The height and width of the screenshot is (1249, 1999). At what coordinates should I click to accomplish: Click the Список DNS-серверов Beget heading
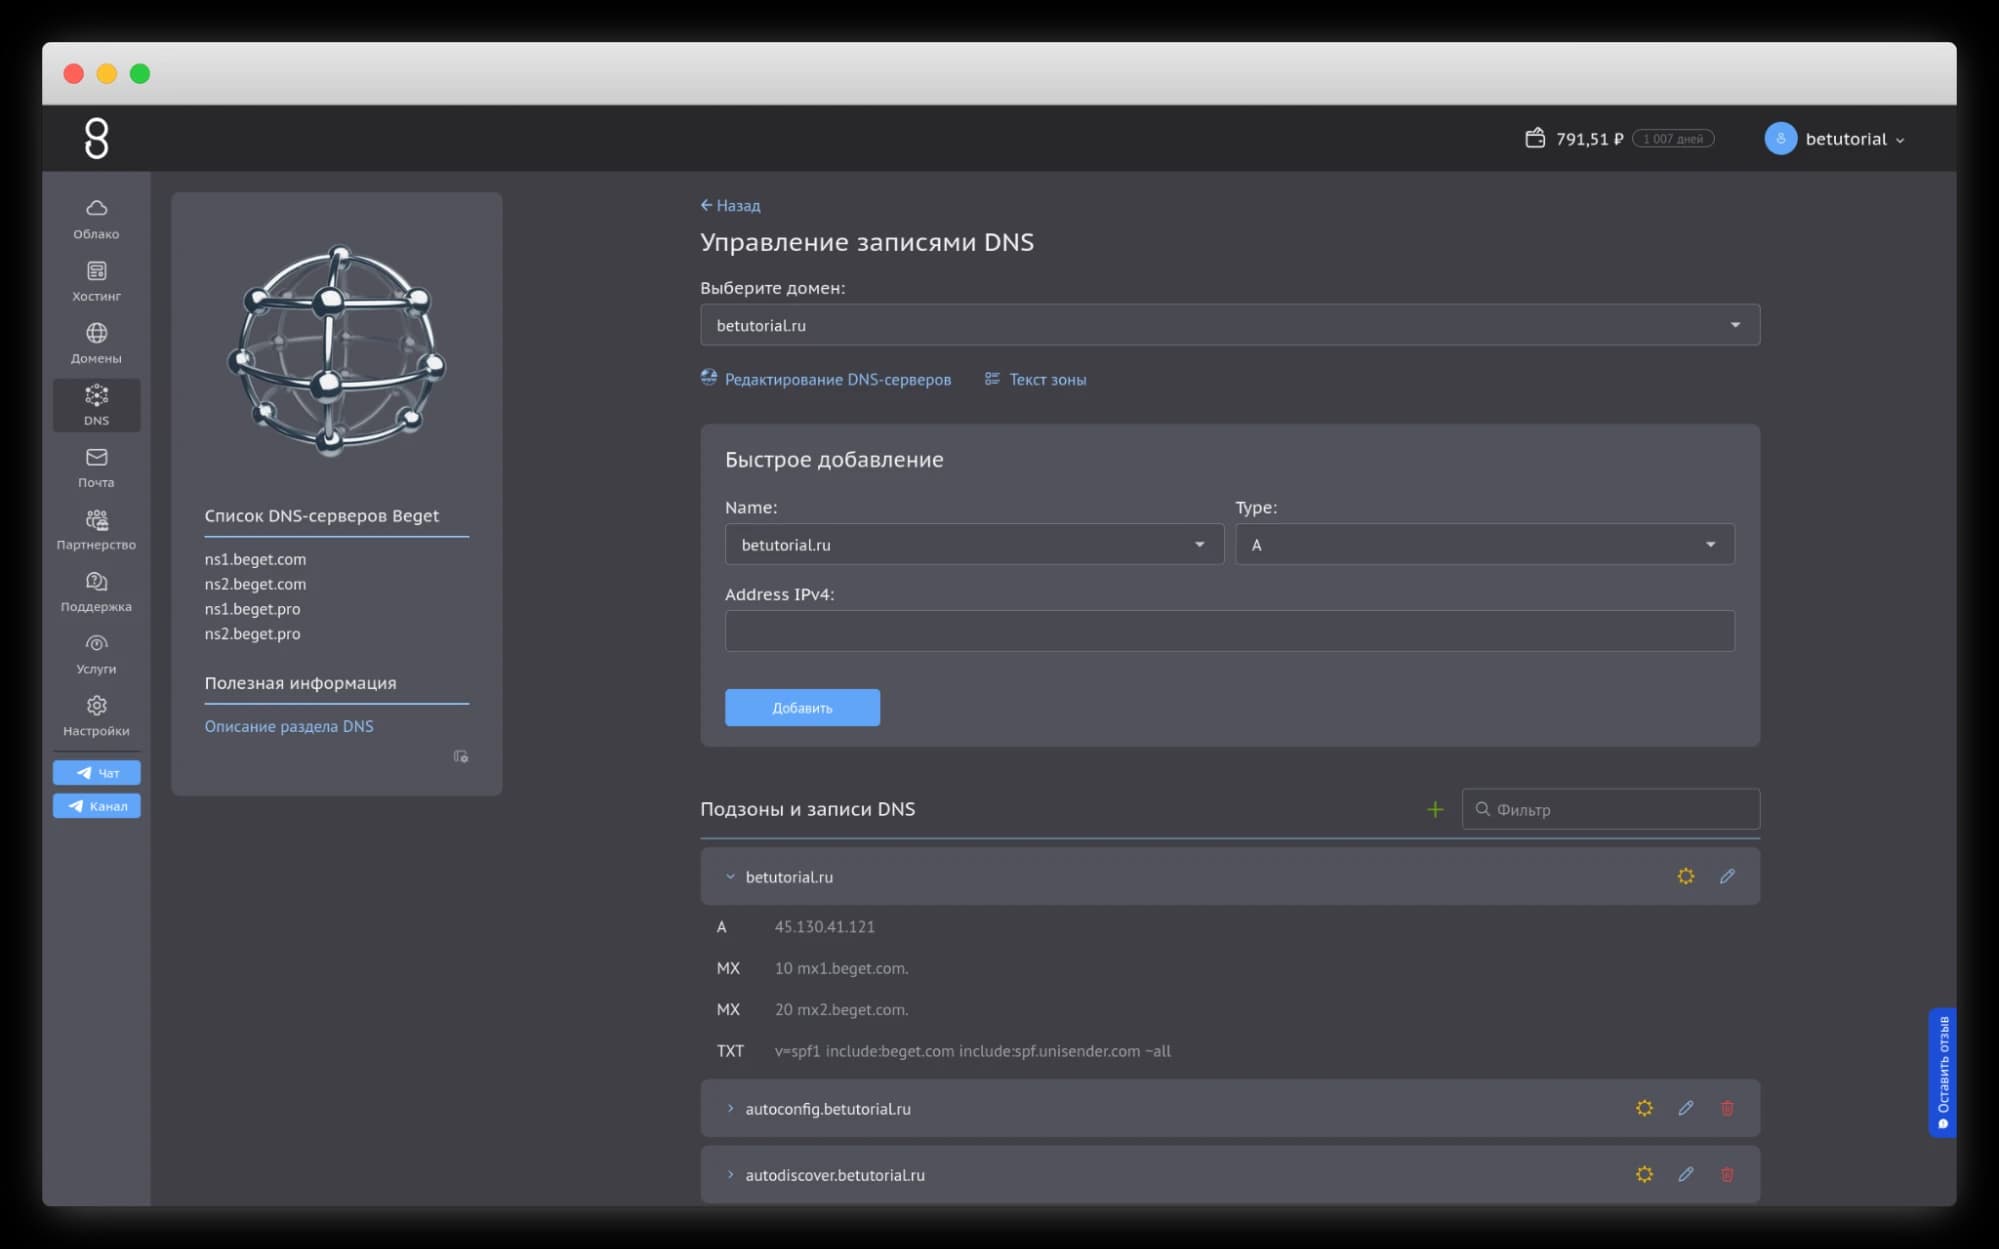point(321,516)
